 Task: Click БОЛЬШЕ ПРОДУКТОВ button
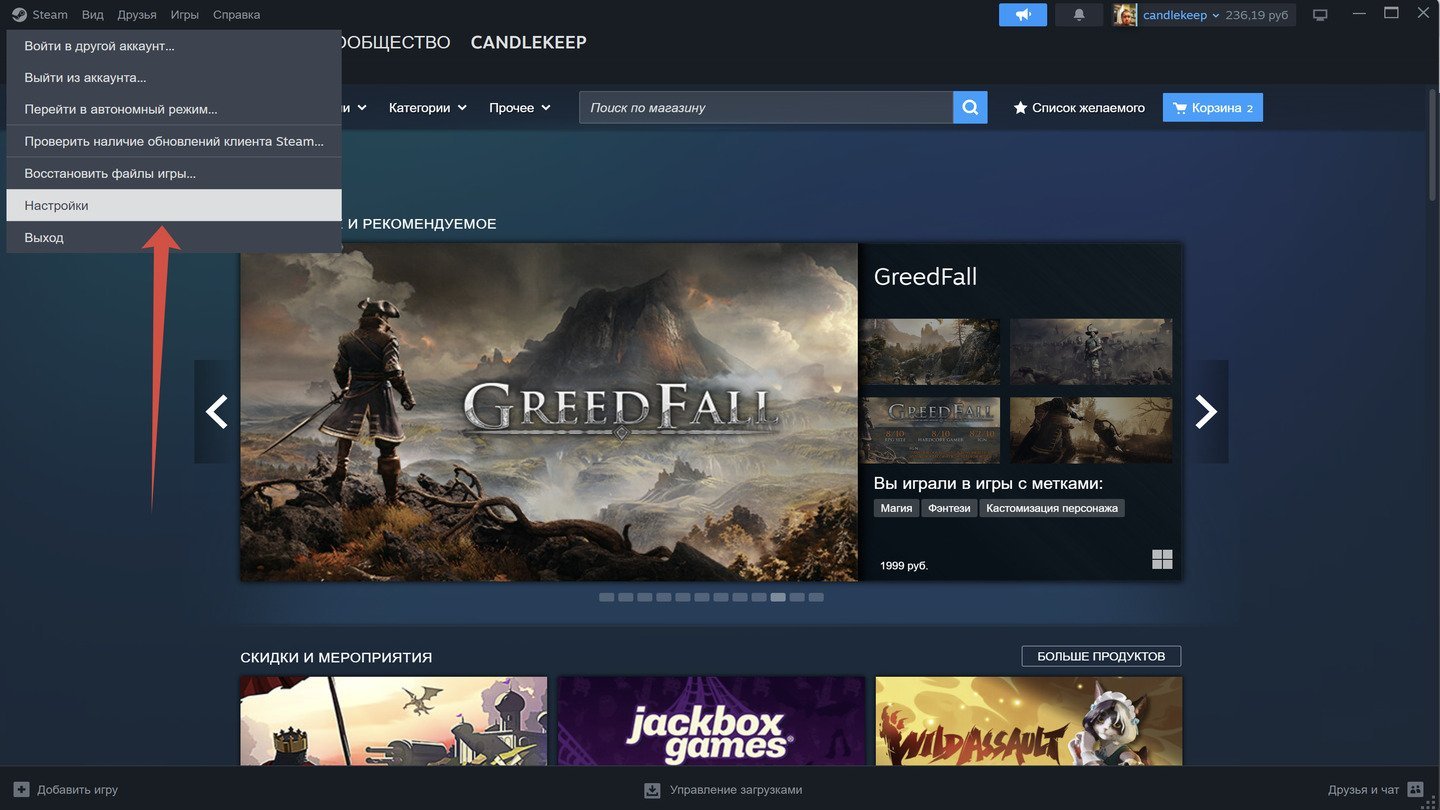[x=1100, y=656]
